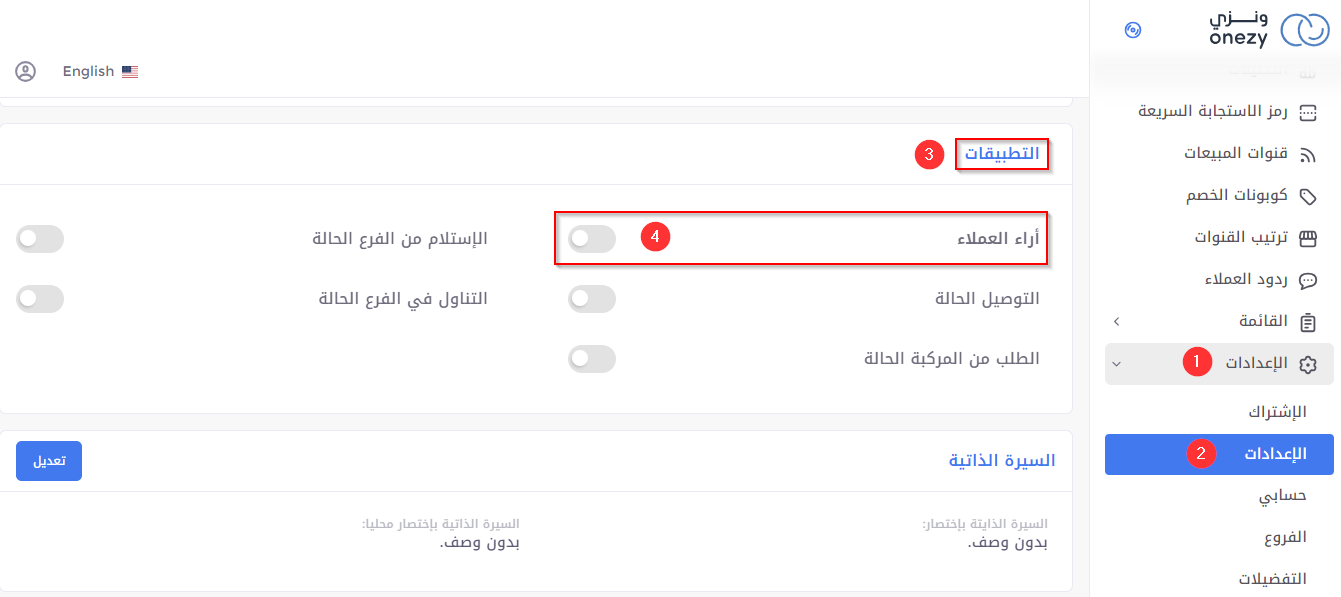1341x597 pixels.
Task: Expand the القائمة submenu chevron
Action: [1117, 322]
